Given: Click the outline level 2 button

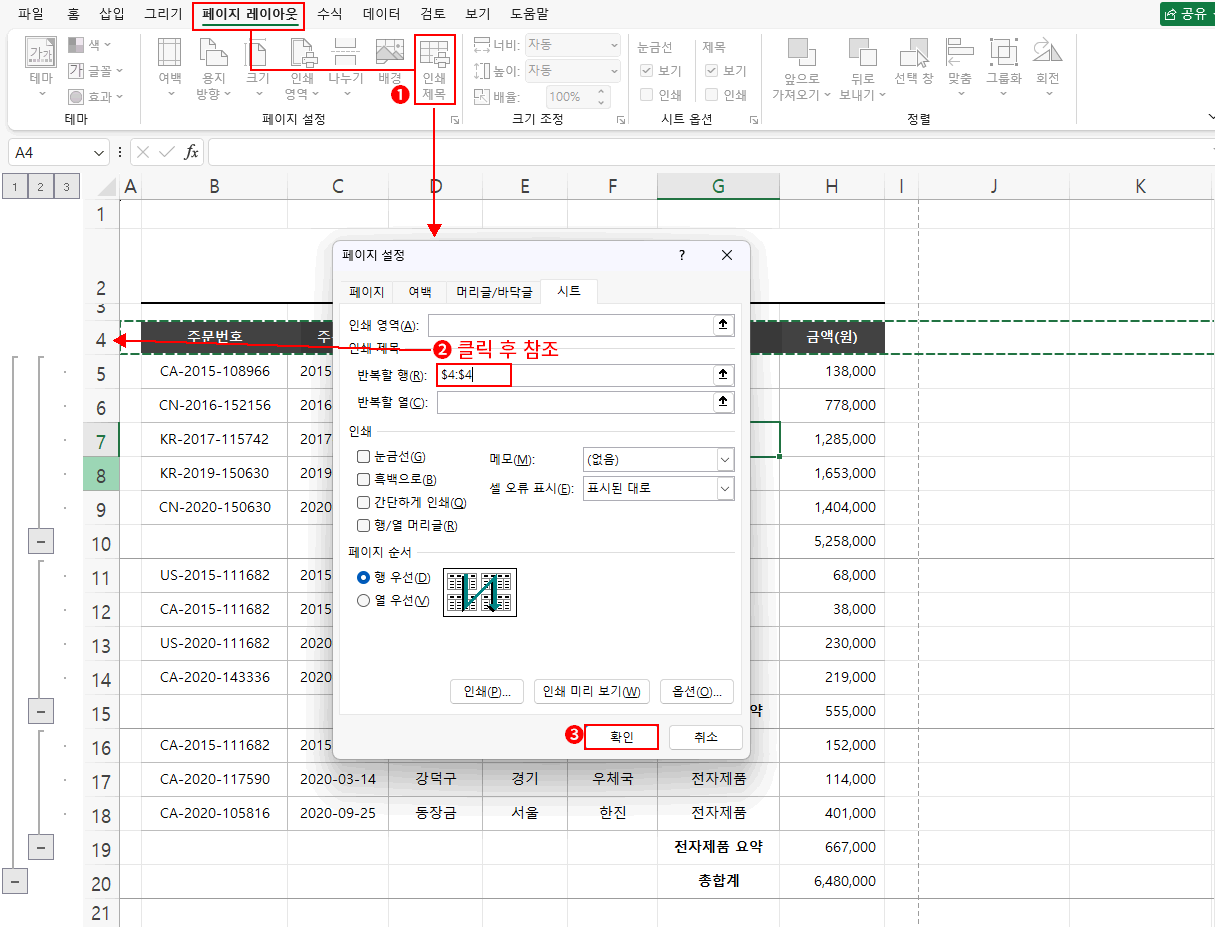Looking at the screenshot, I should (x=41, y=186).
